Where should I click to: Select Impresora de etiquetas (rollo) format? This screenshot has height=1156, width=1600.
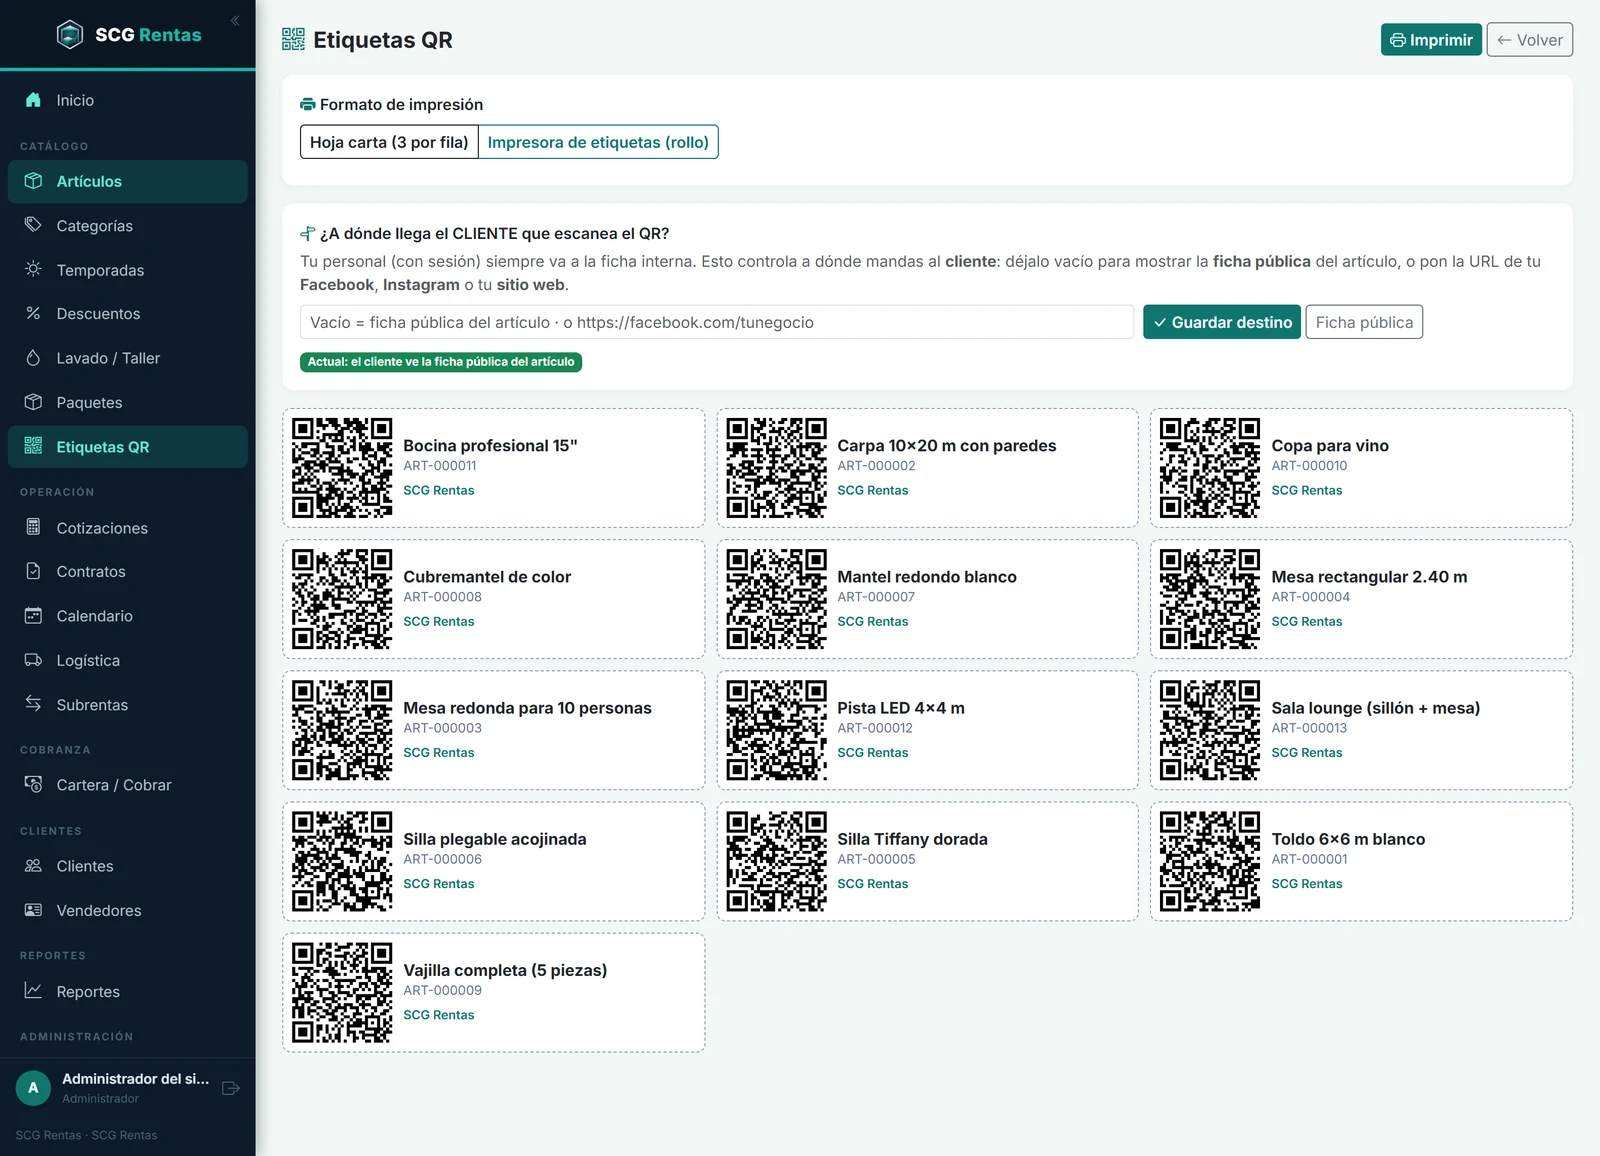coord(598,142)
